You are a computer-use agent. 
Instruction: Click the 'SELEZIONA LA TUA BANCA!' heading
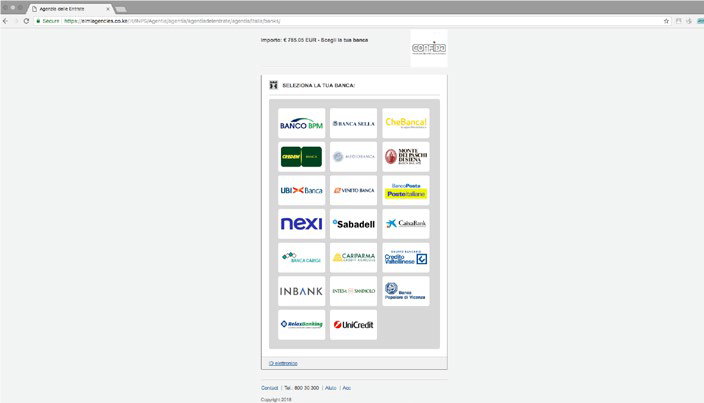pyautogui.click(x=318, y=85)
